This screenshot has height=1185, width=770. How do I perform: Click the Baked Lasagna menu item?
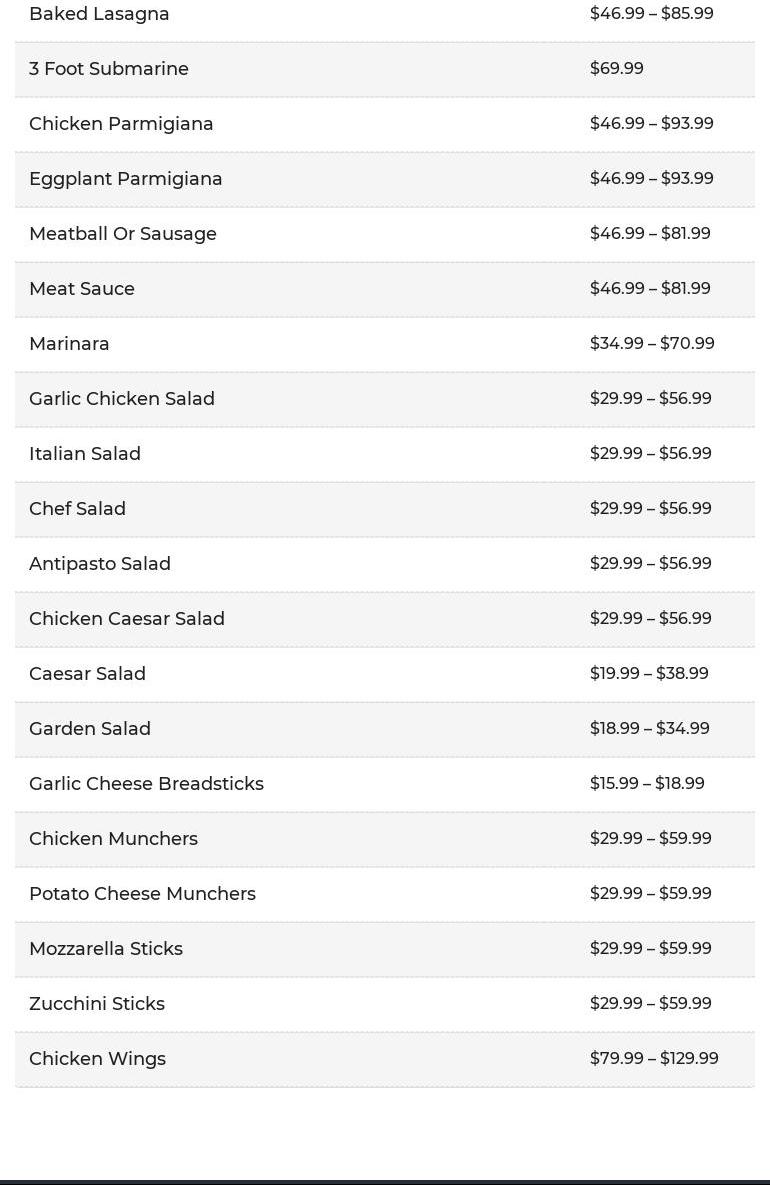[x=99, y=14]
